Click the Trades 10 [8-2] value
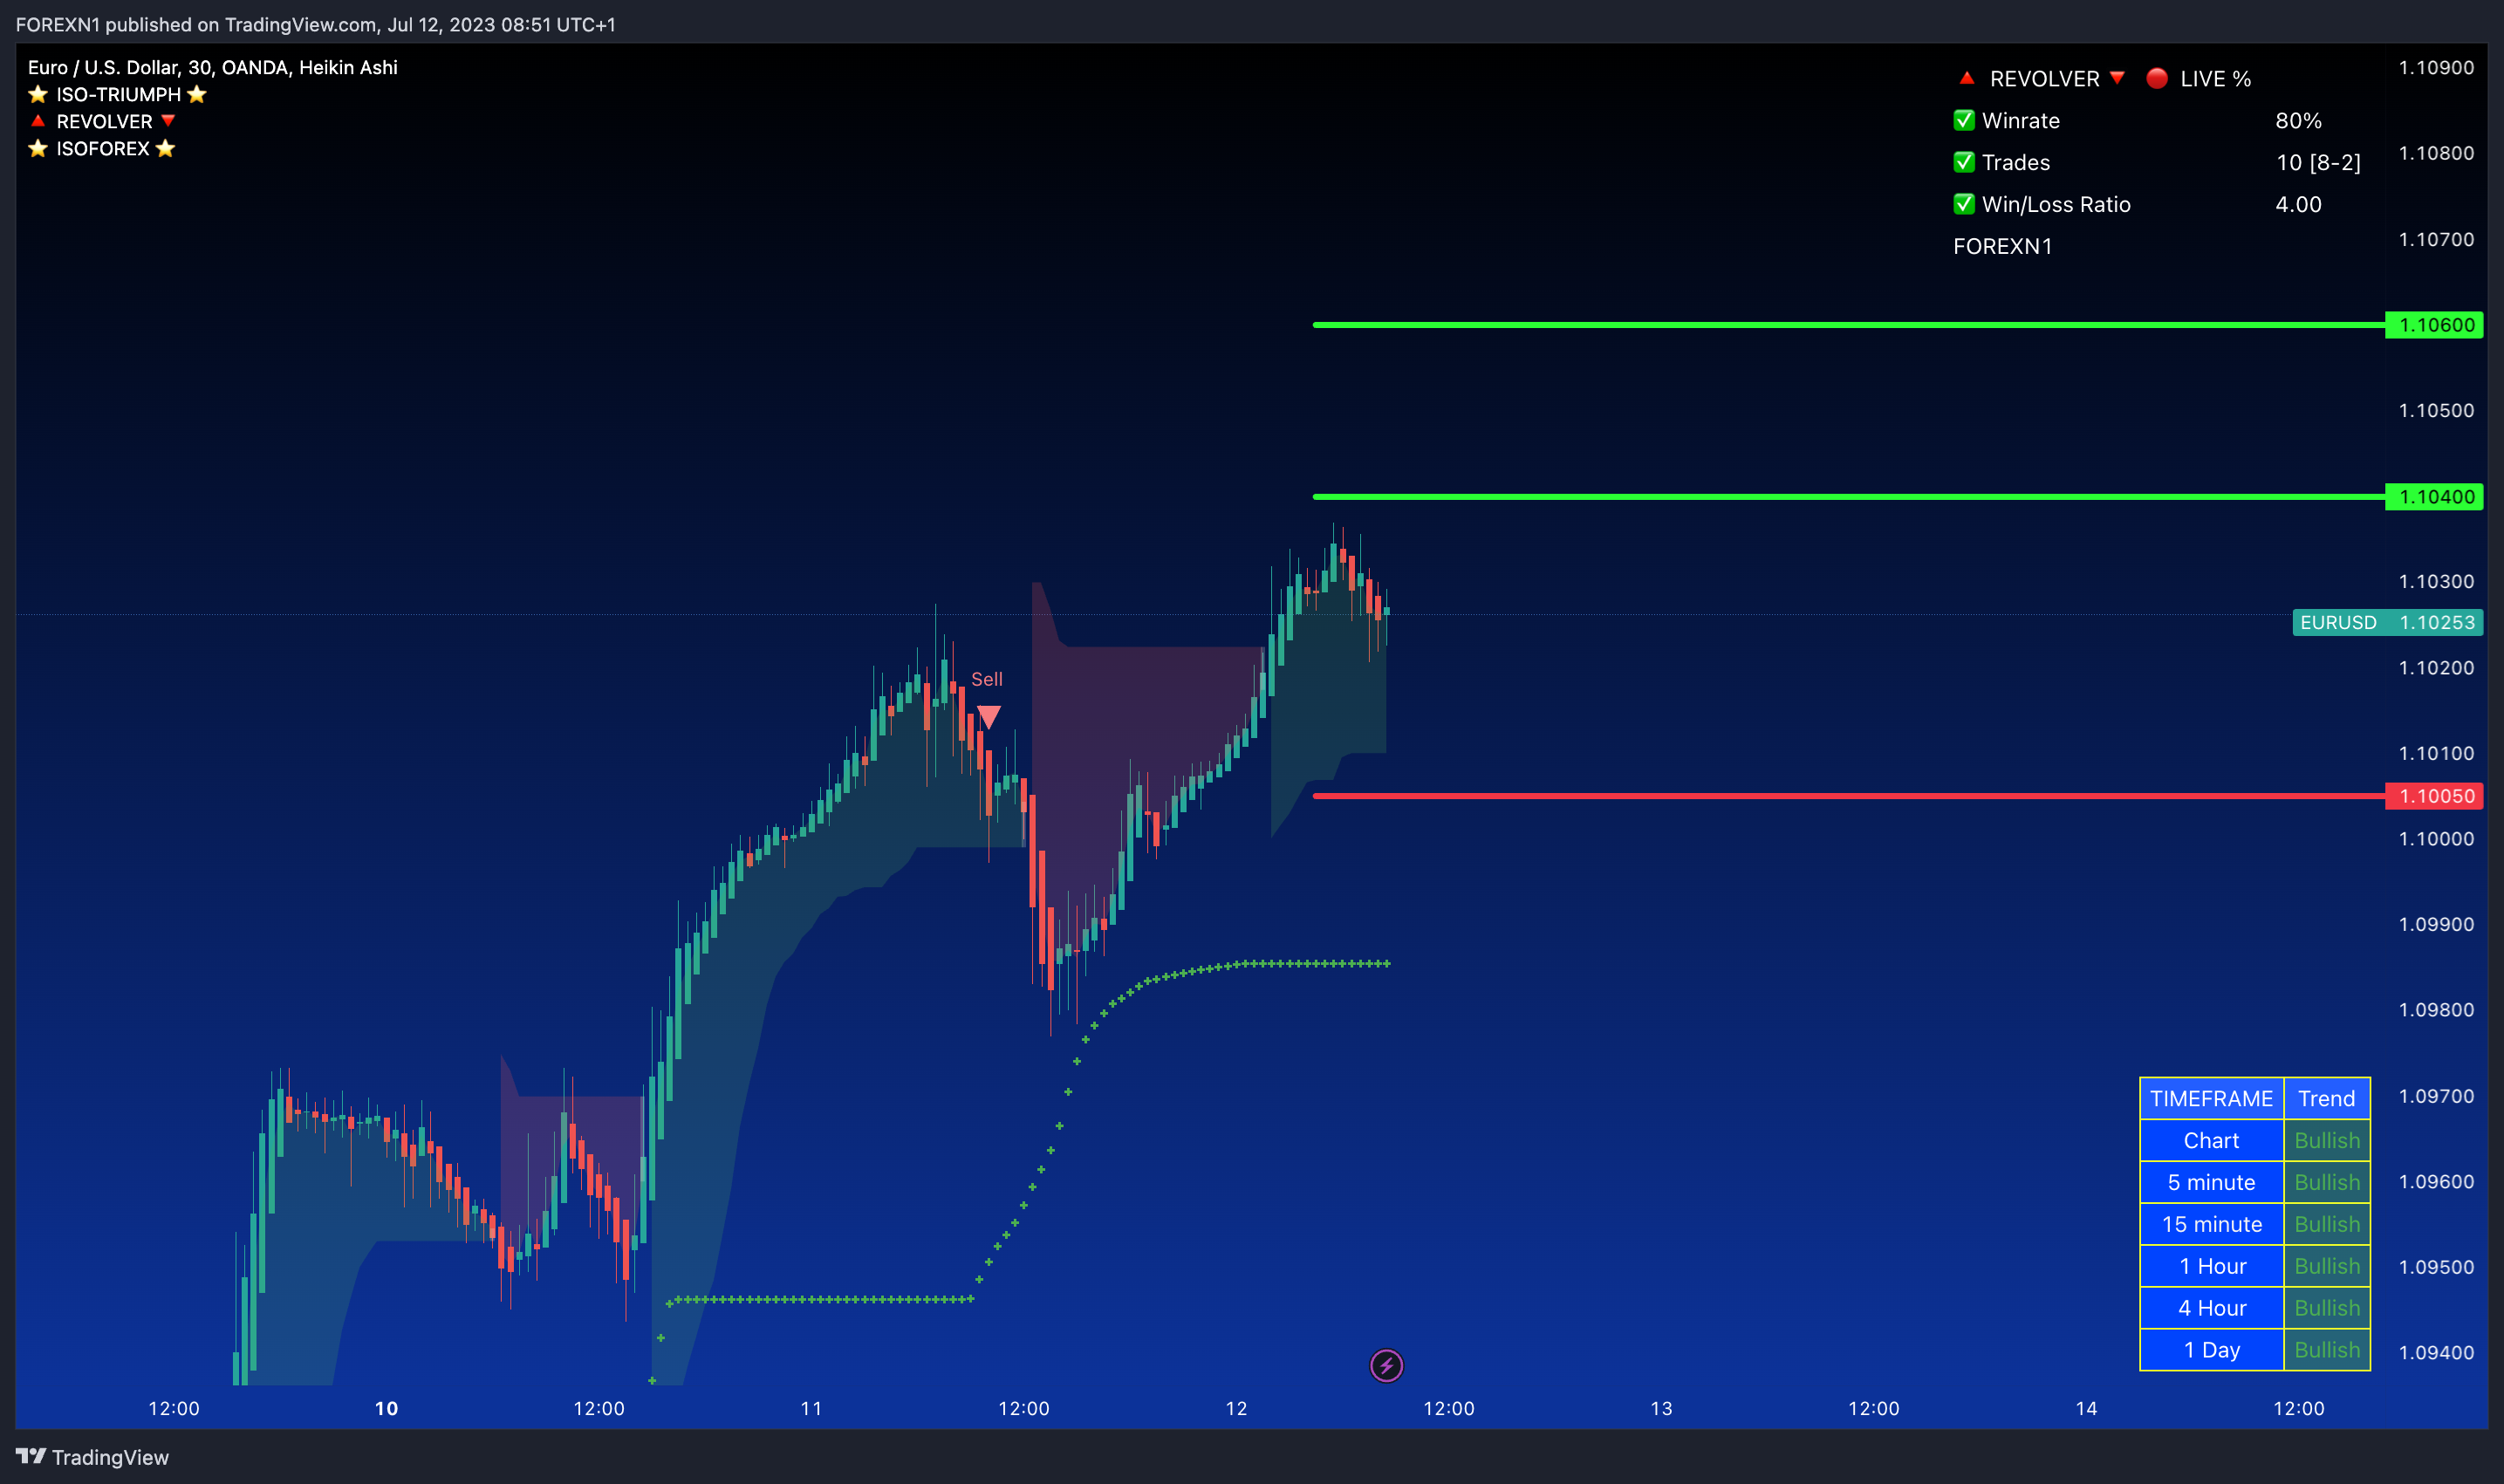The width and height of the screenshot is (2504, 1484). coord(2318,162)
